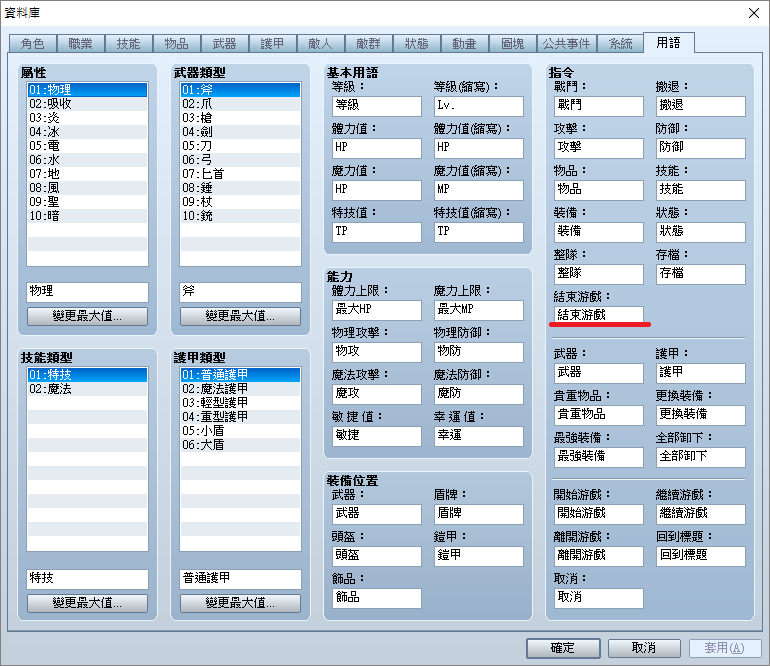The image size is (770, 666).
Task: Select 05:電 element row
Action: 87,146
